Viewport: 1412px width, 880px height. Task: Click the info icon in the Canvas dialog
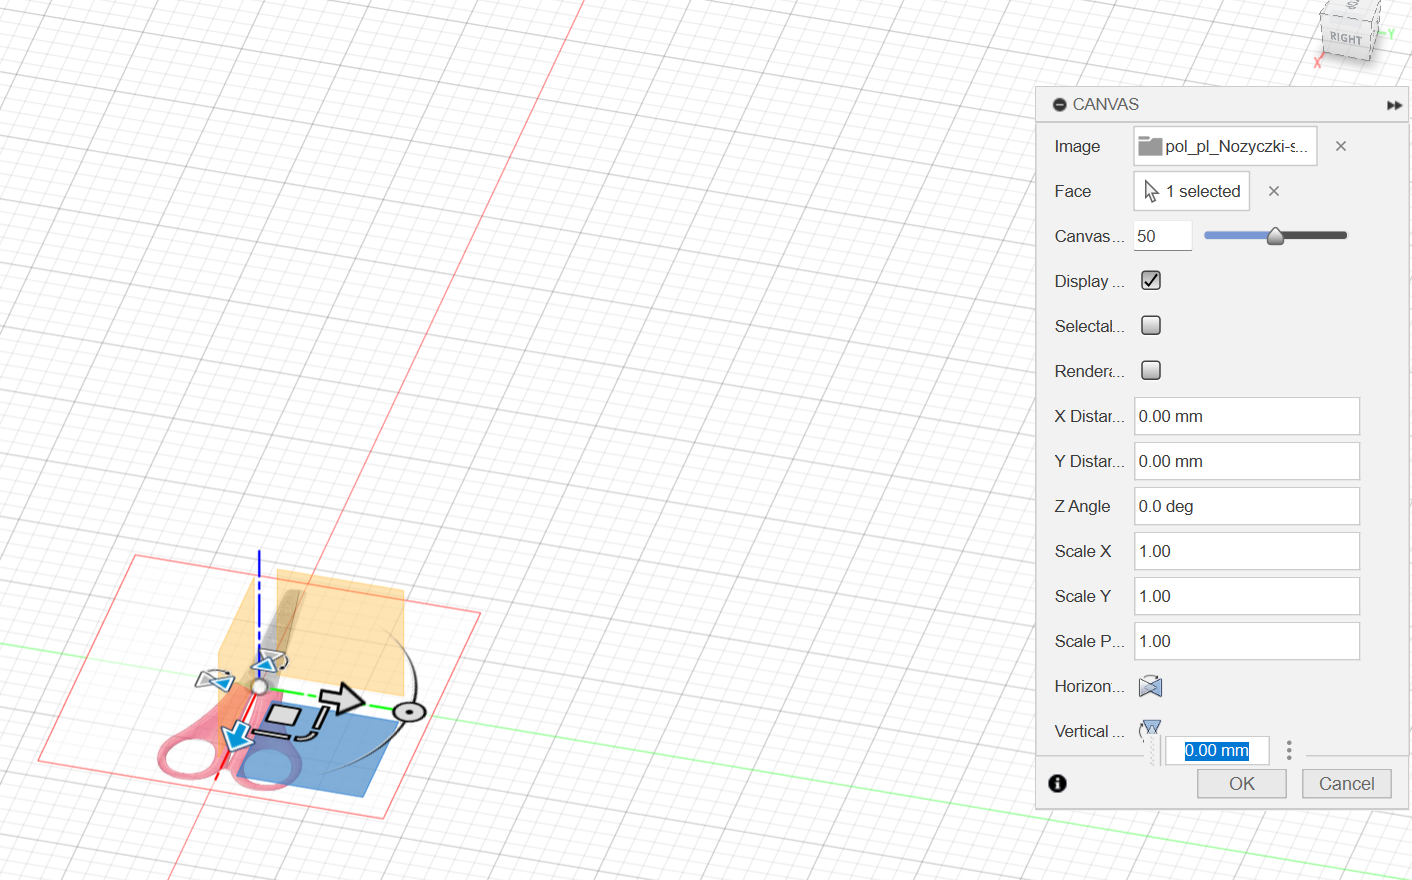click(x=1057, y=784)
